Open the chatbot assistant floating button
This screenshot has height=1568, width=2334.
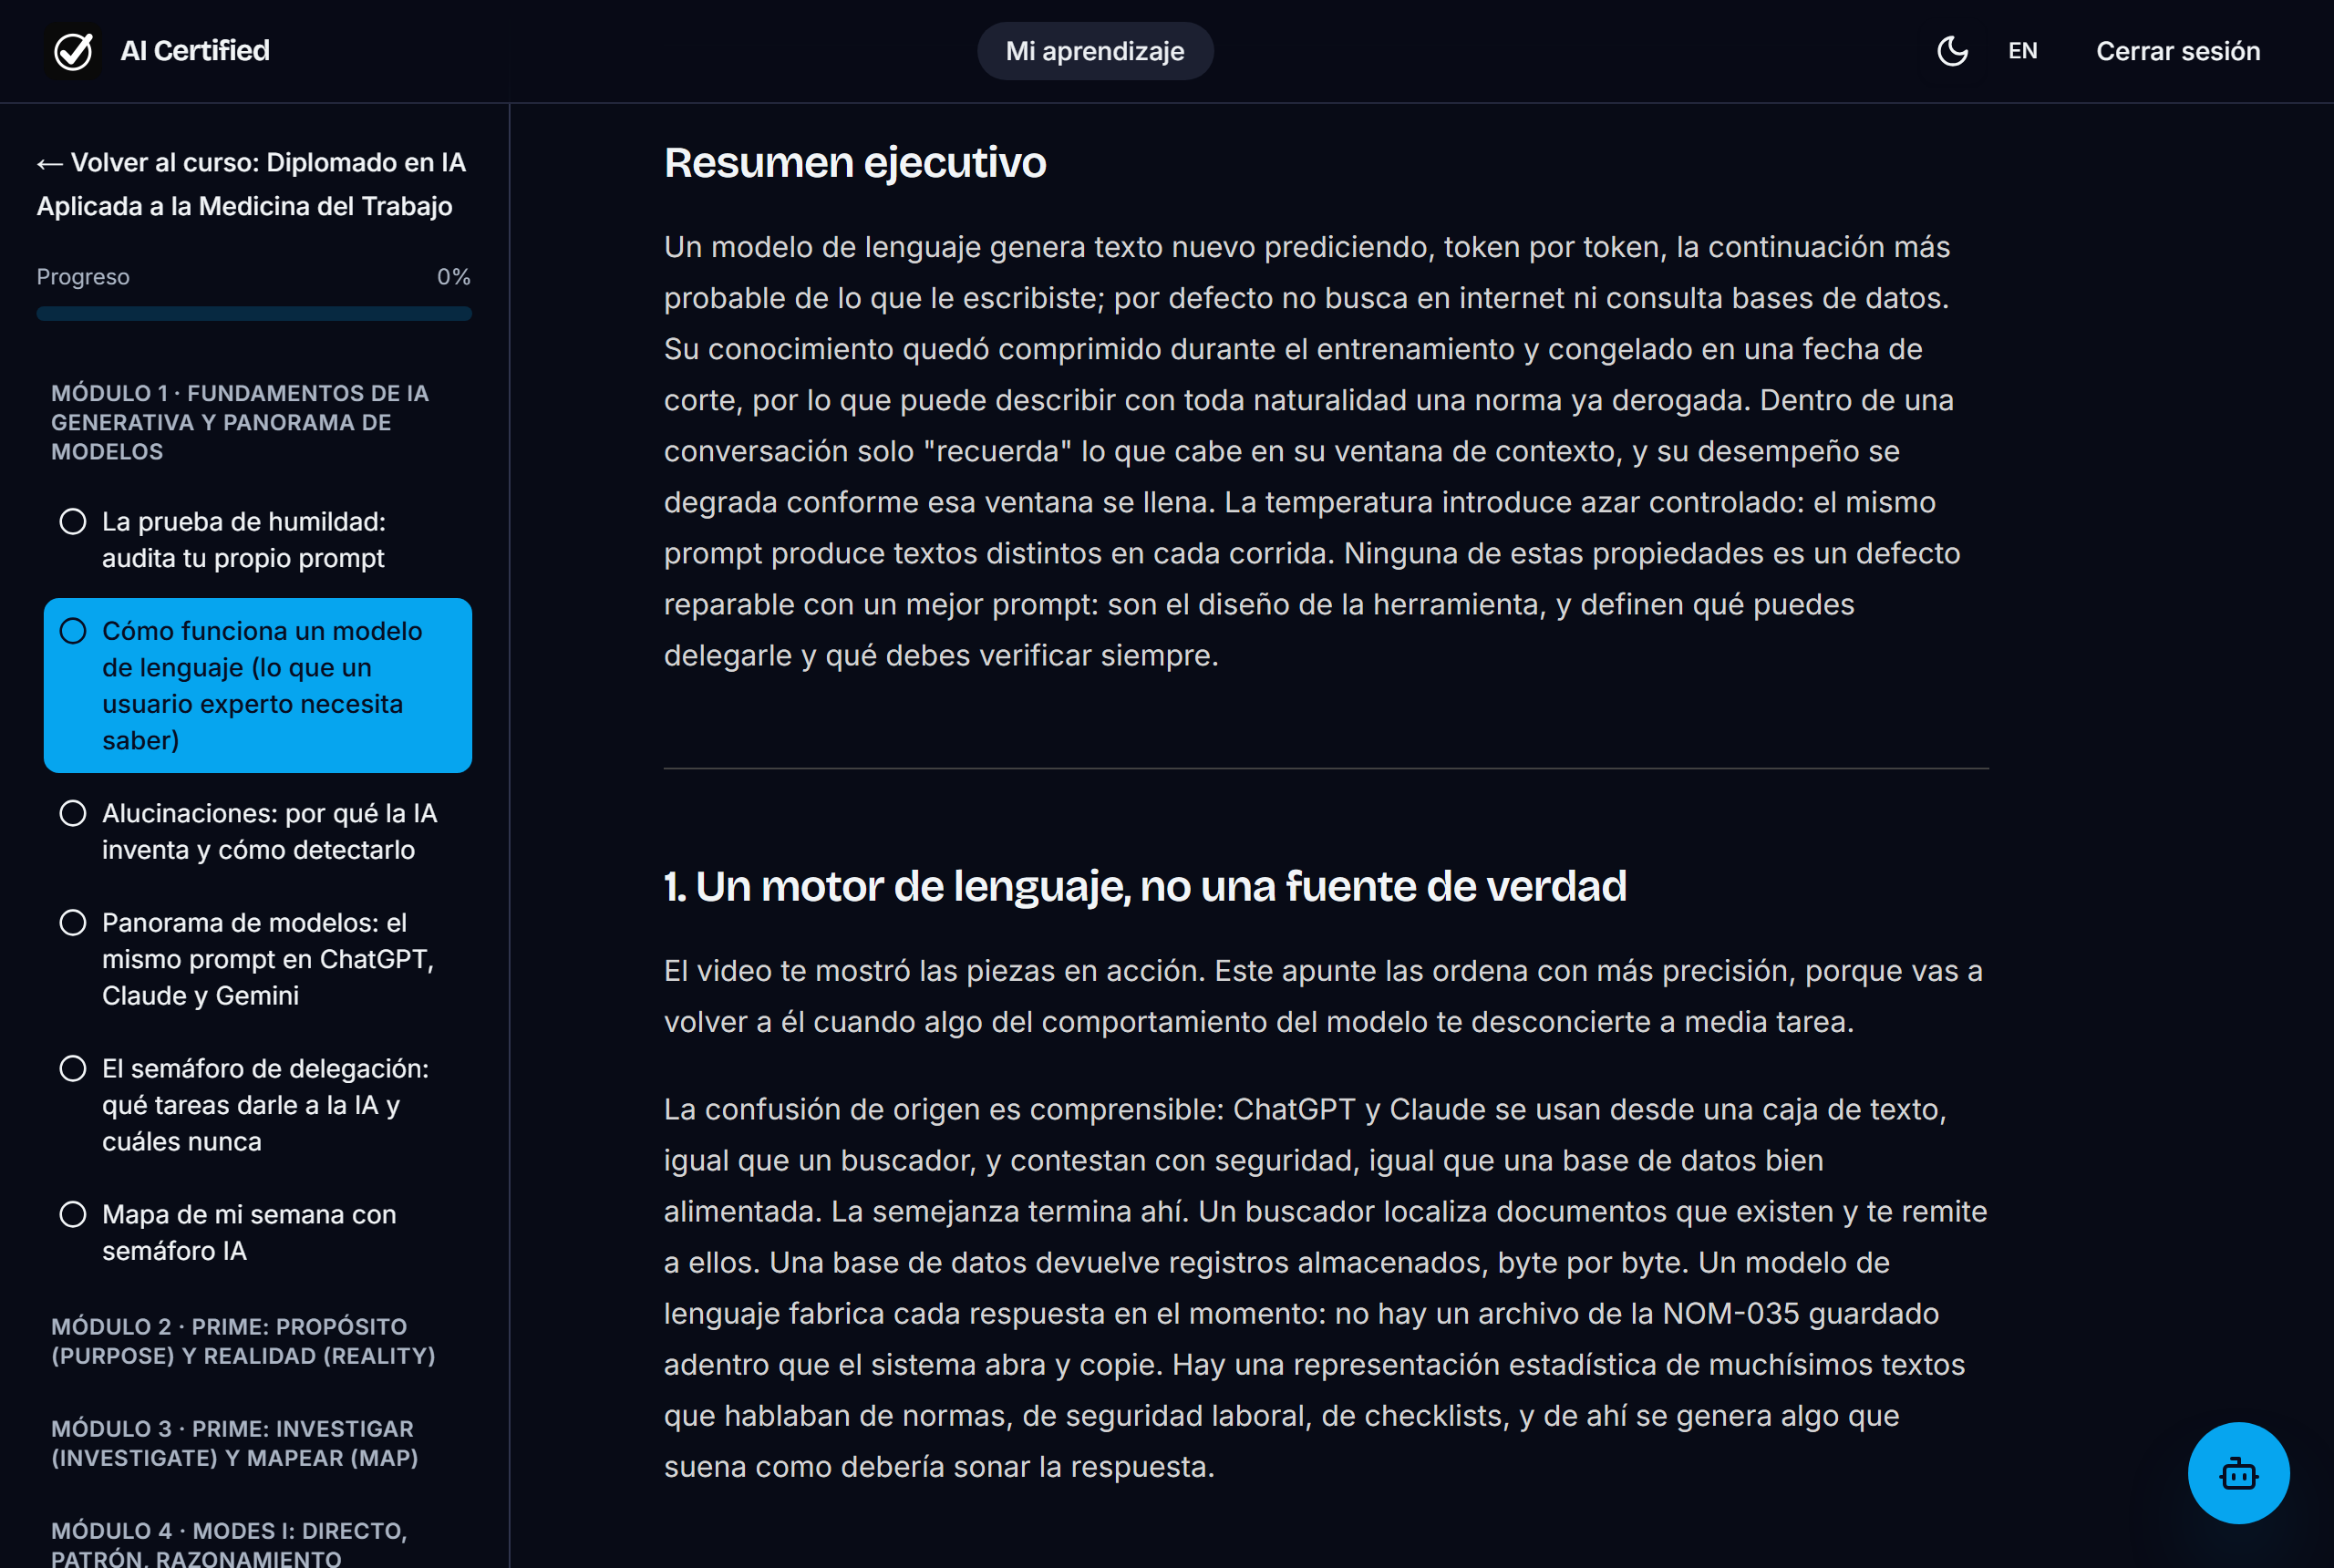[2238, 1473]
